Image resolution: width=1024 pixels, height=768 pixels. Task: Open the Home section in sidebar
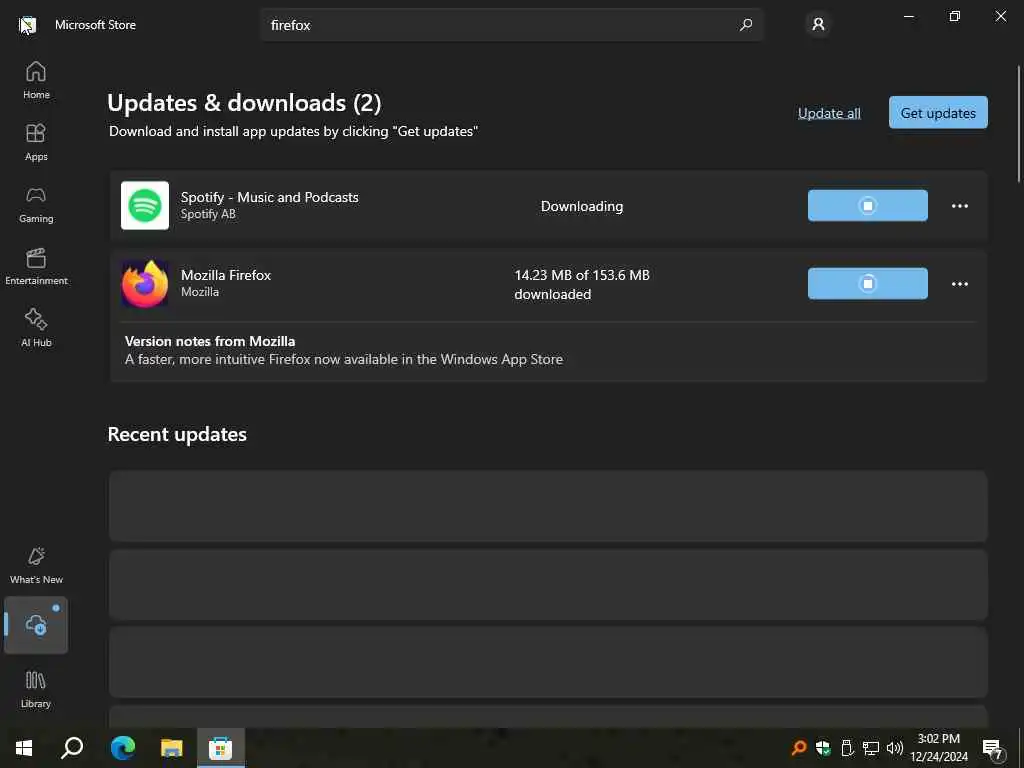(36, 80)
